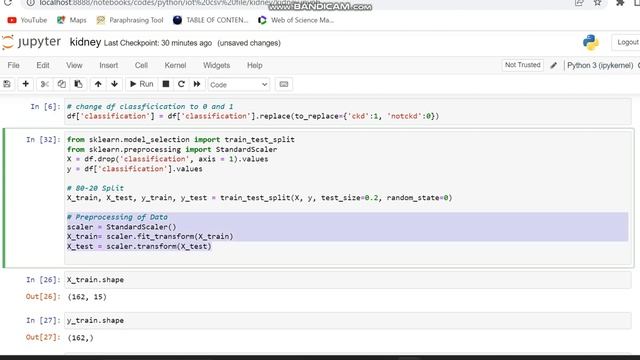Open the Help menu
Viewport: 640px width, 360px height.
(254, 65)
